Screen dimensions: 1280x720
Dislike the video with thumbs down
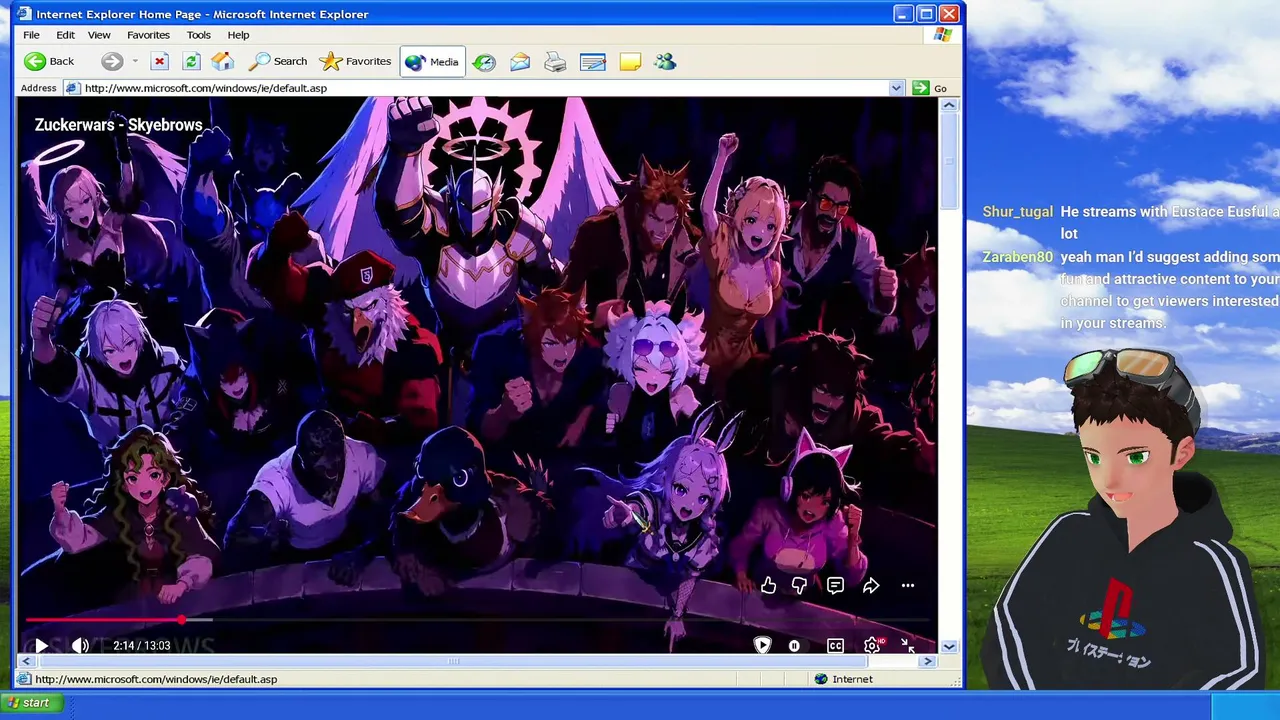point(800,586)
